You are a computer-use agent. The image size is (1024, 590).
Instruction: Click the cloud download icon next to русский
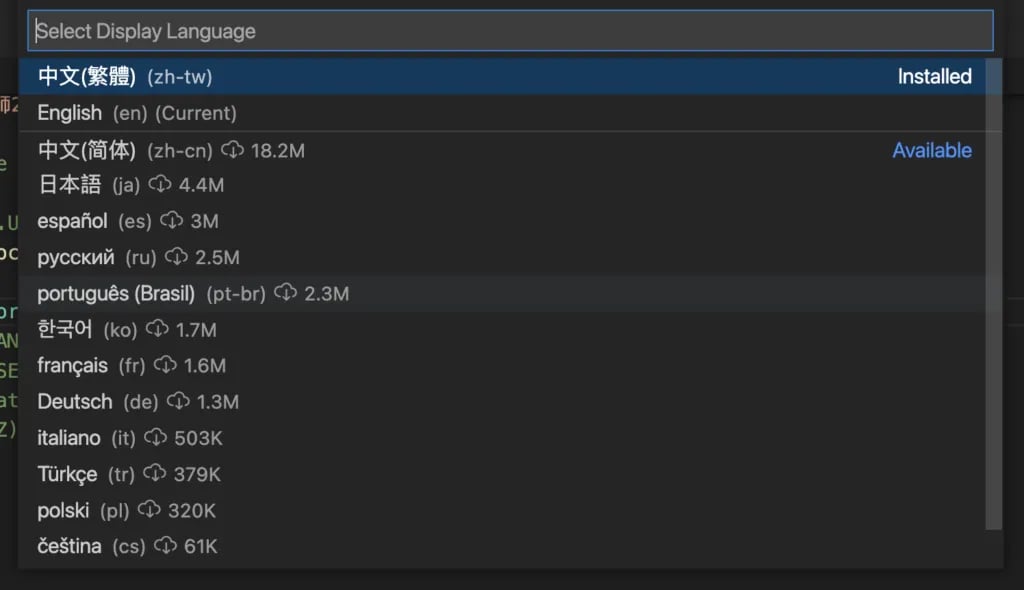[x=176, y=257]
